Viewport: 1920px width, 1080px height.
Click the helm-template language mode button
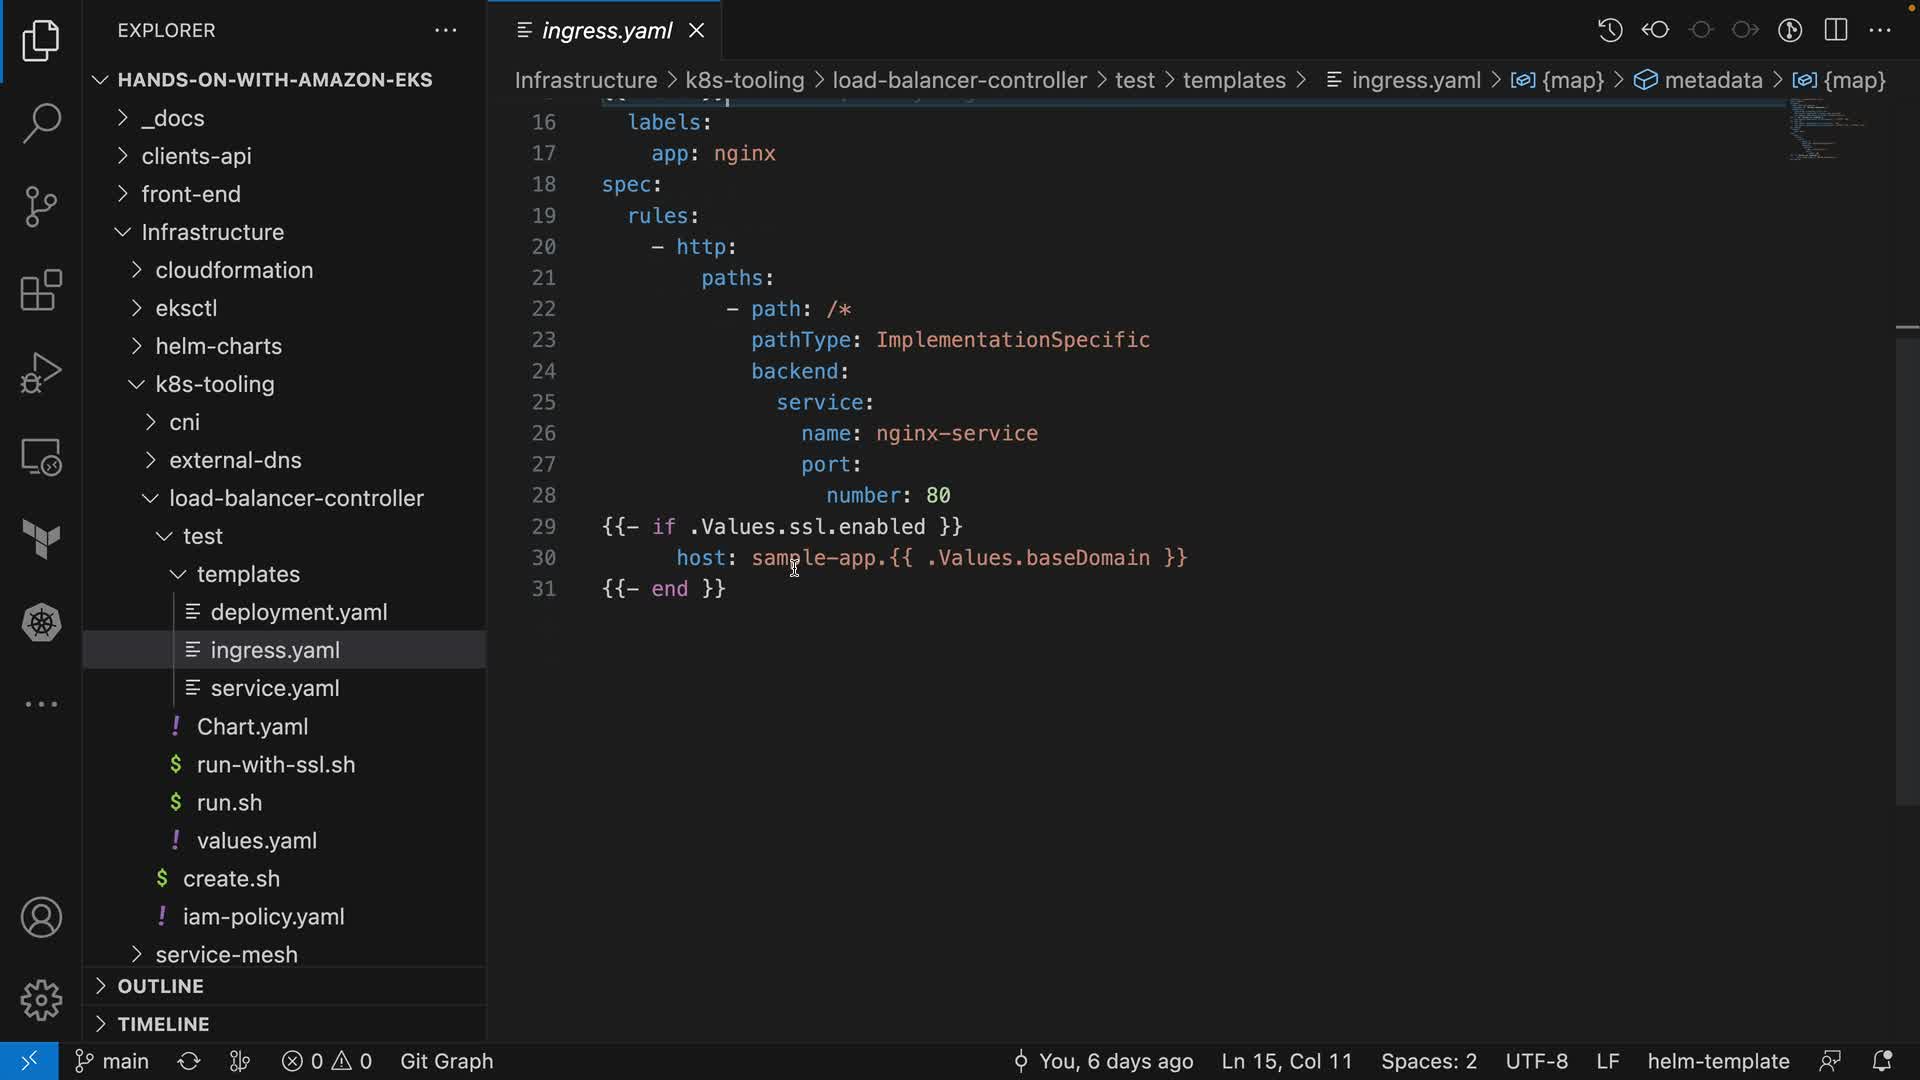point(1717,1061)
